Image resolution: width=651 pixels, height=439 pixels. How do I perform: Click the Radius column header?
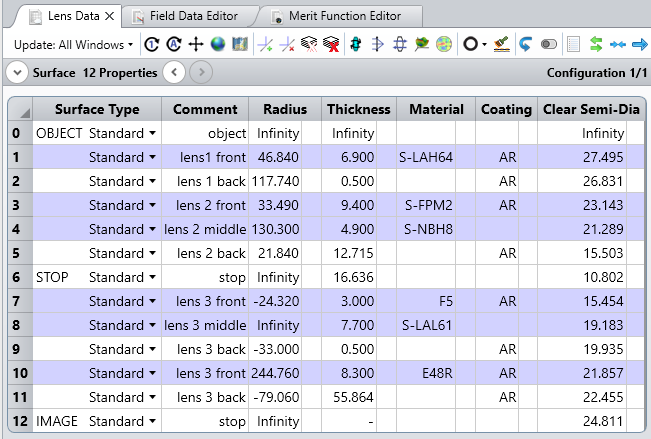click(x=285, y=109)
